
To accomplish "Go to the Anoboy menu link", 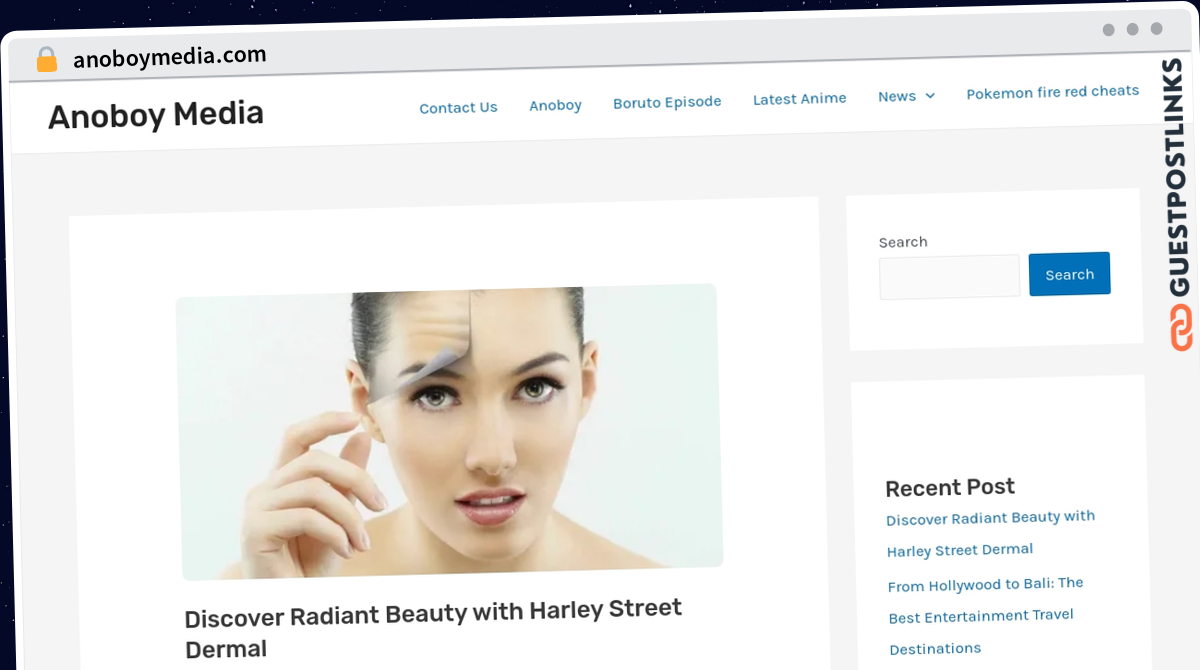I will (555, 104).
